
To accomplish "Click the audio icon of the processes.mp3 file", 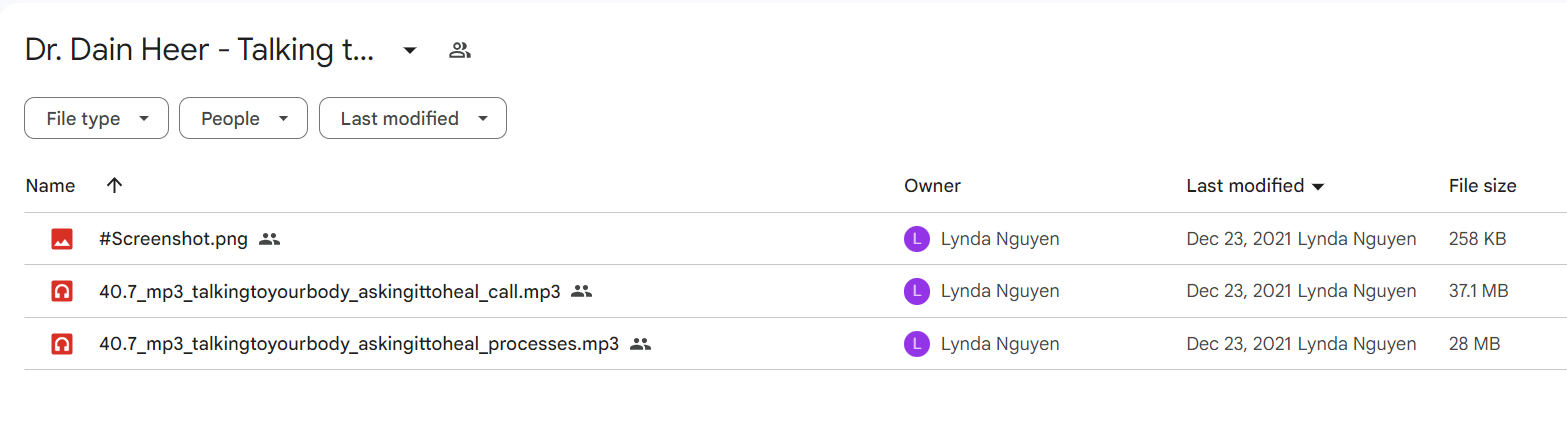I will coord(62,344).
